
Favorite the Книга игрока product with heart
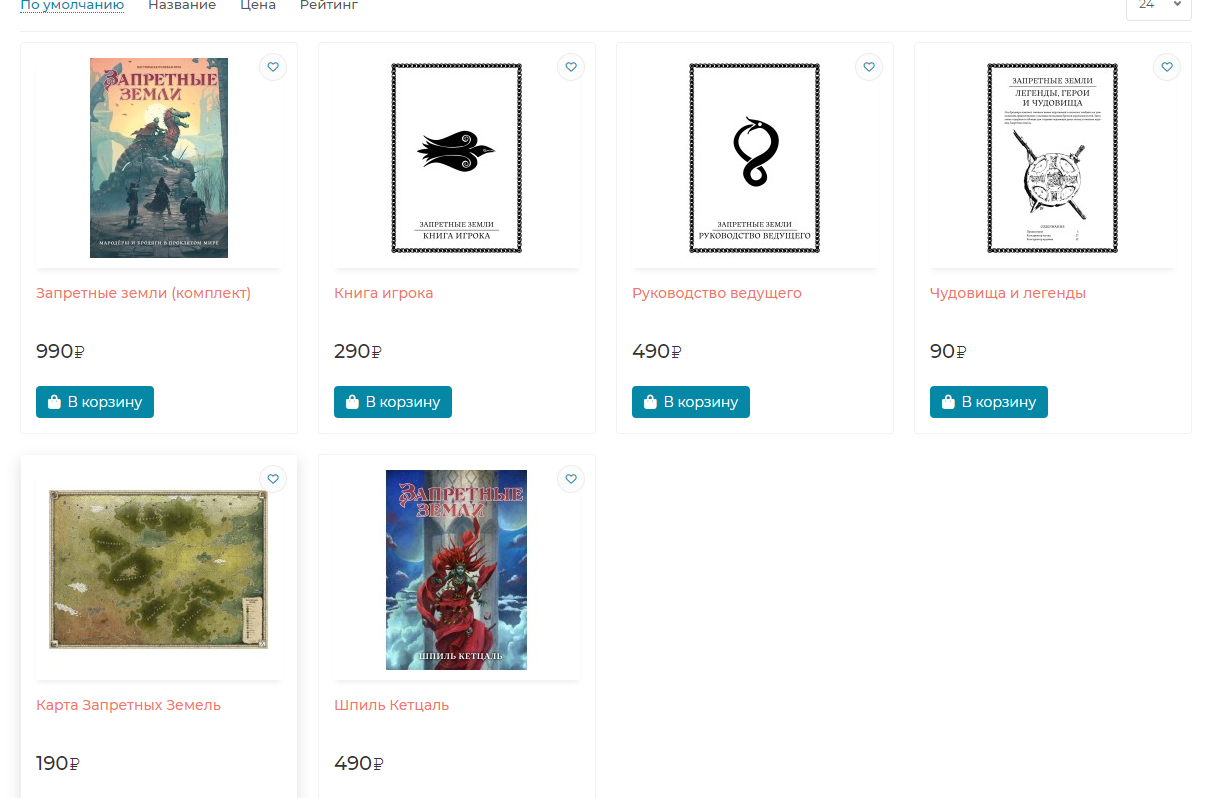(x=571, y=67)
